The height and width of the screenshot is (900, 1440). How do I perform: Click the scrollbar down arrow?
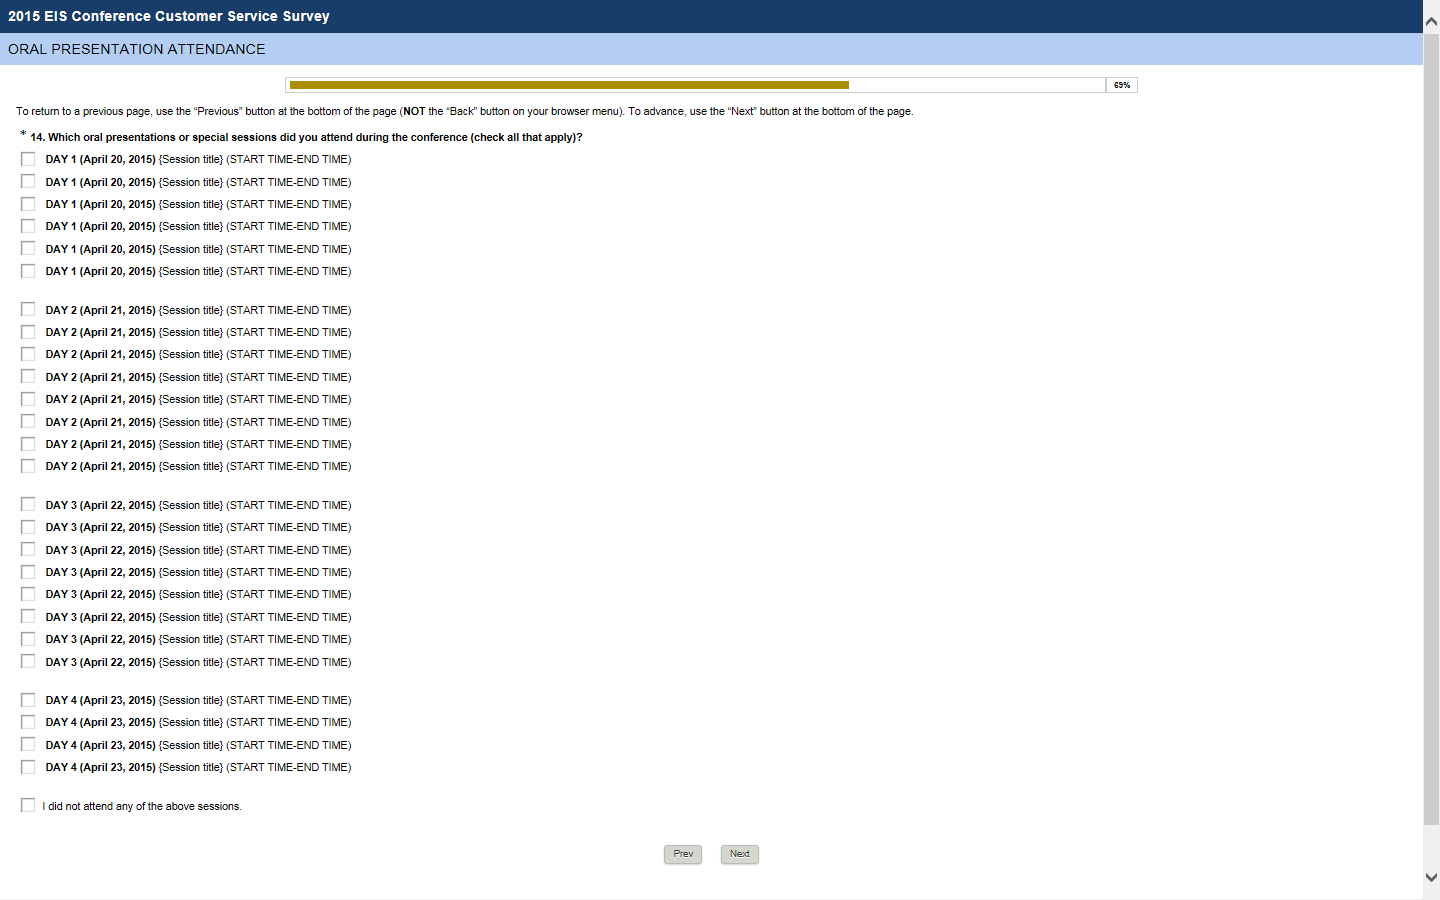click(x=1431, y=876)
